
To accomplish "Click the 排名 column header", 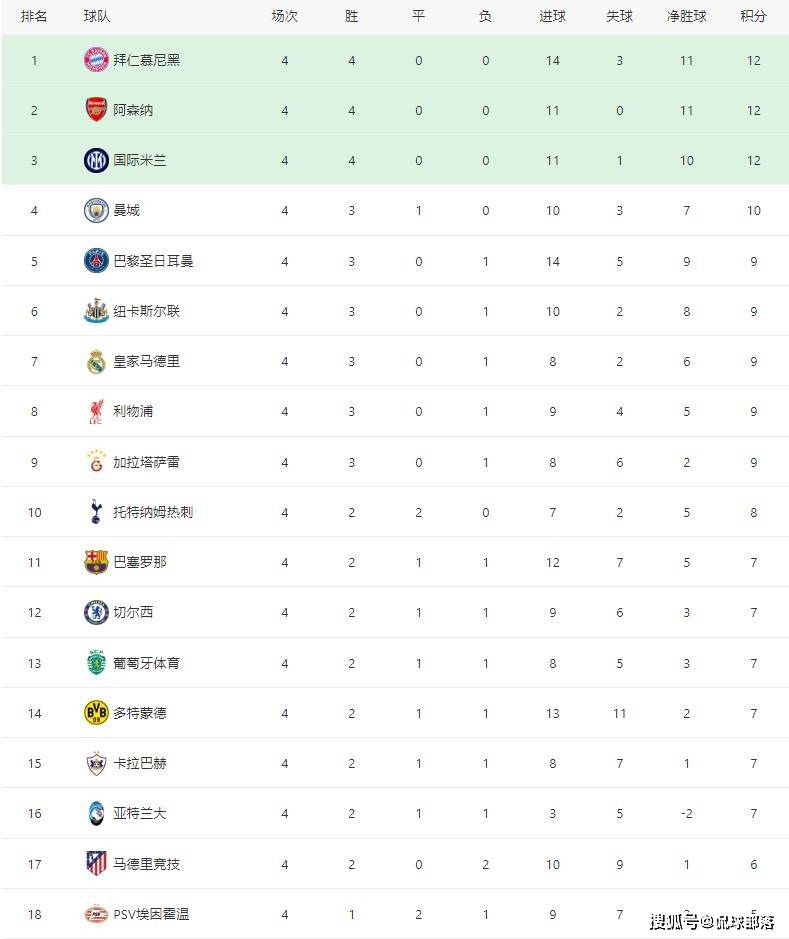I will [x=34, y=17].
